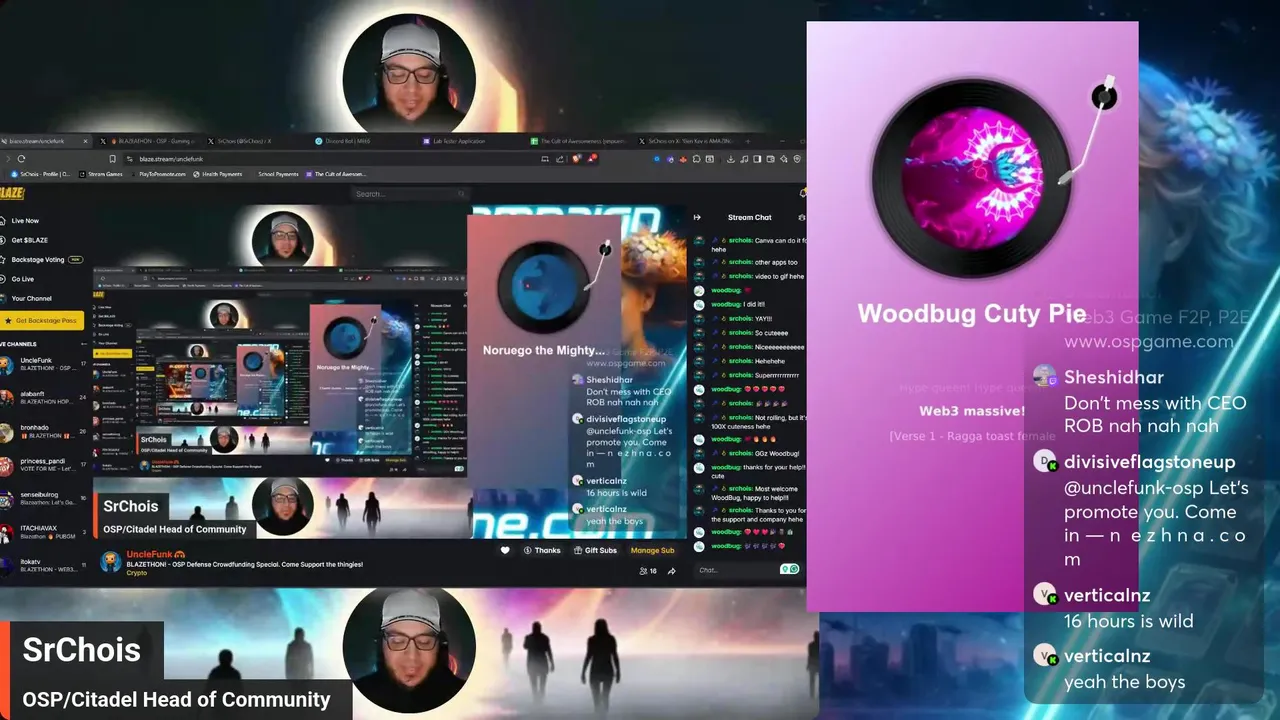Click the notification bell on Blaze

(x=803, y=193)
